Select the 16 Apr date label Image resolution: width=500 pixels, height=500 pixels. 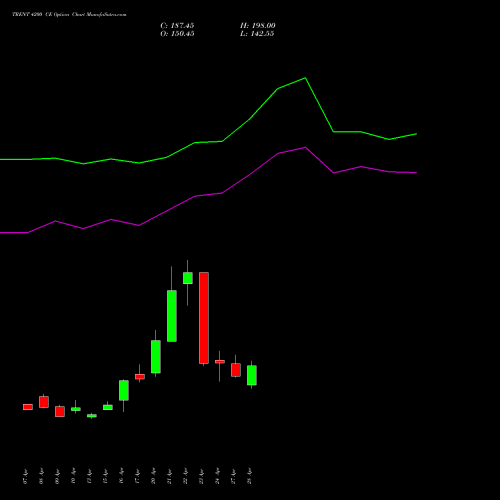pyautogui.click(x=121, y=476)
